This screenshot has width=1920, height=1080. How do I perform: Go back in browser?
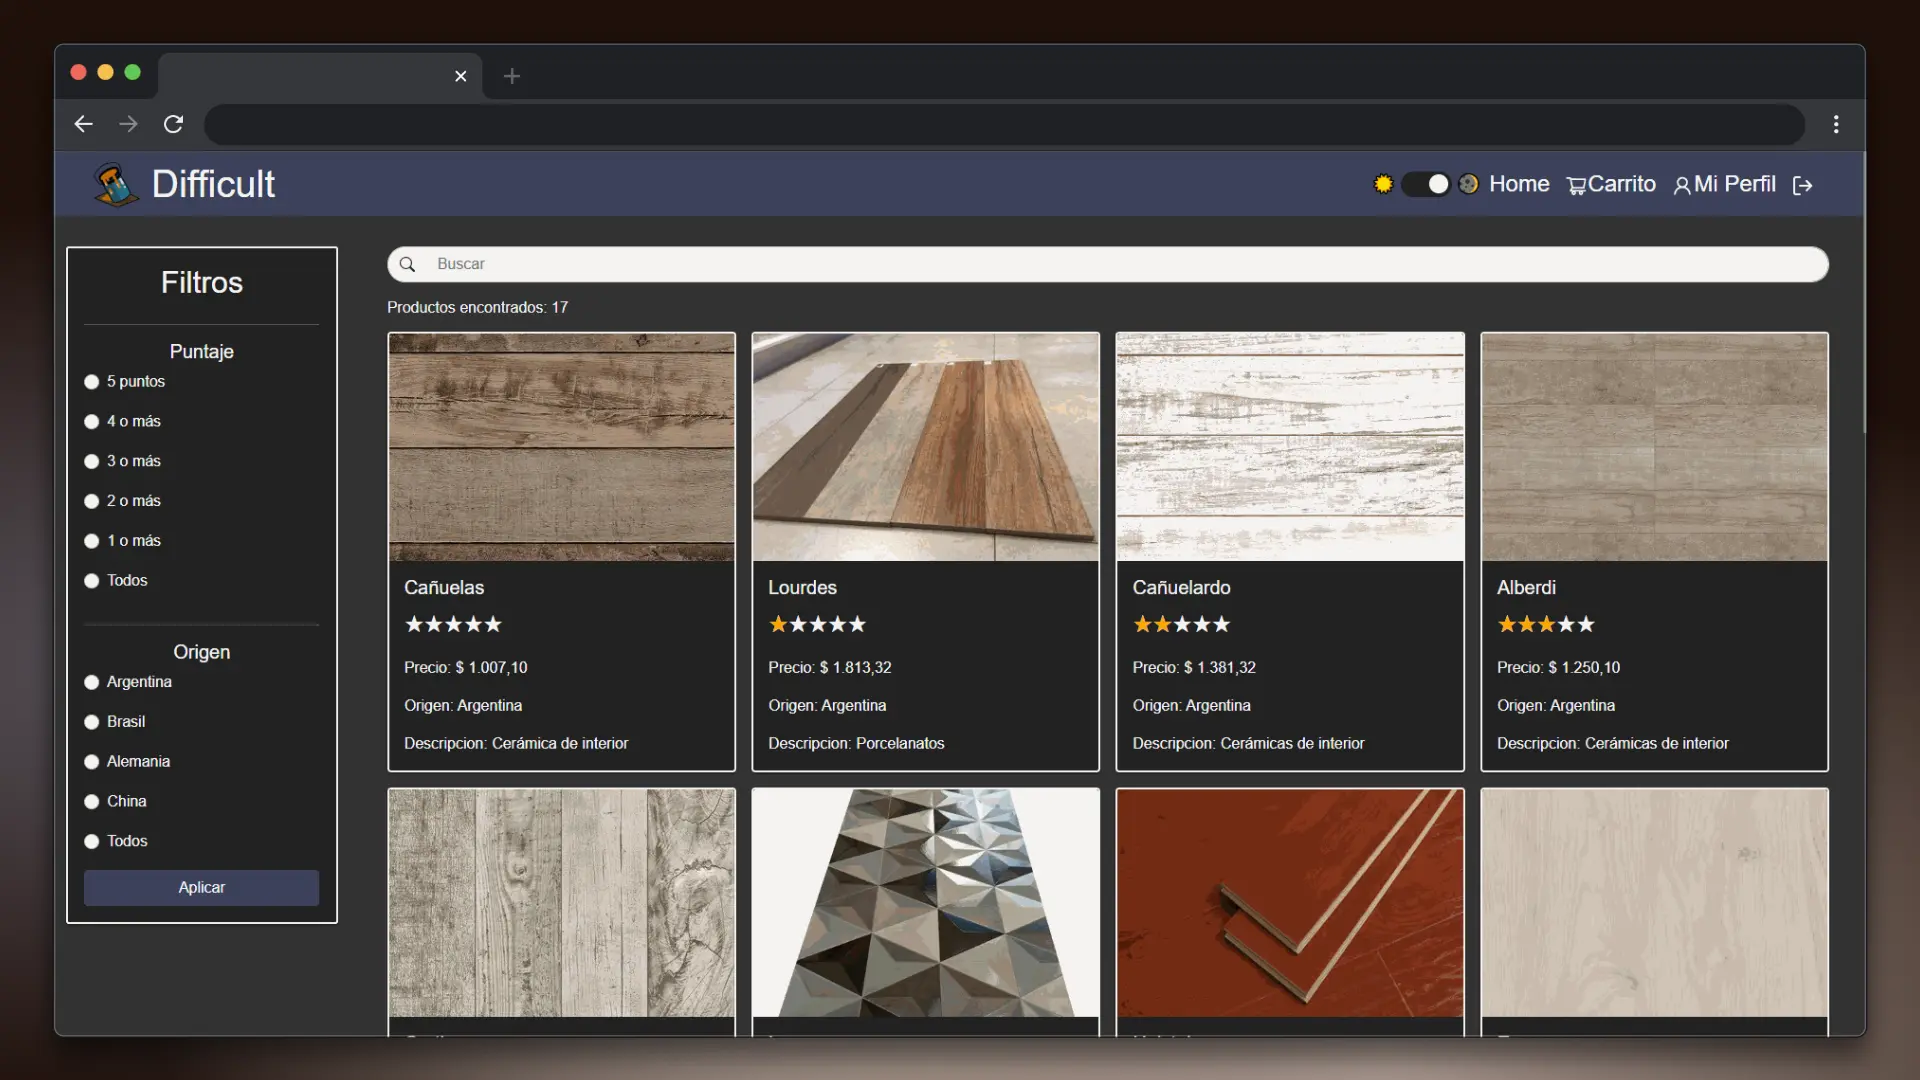84,124
